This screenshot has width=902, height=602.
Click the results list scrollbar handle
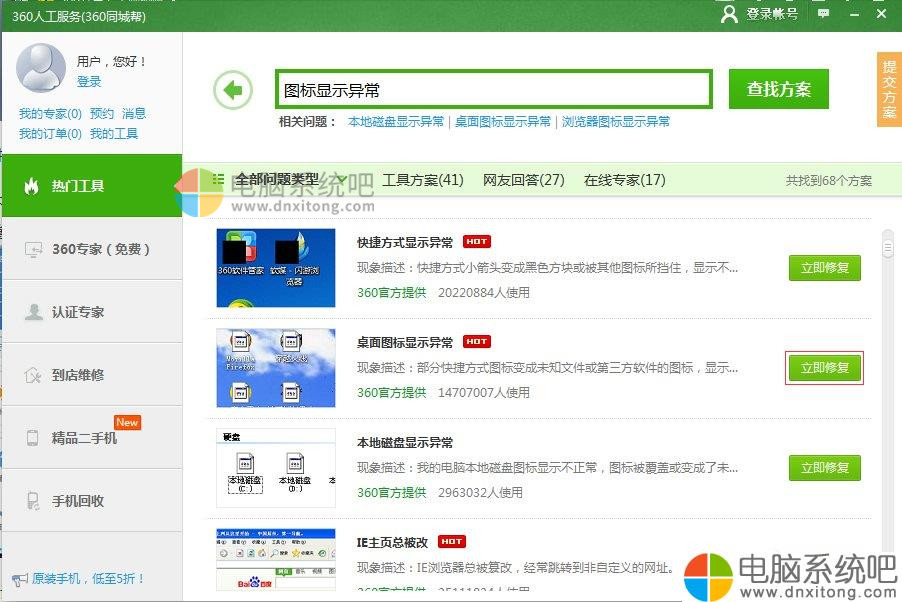888,246
